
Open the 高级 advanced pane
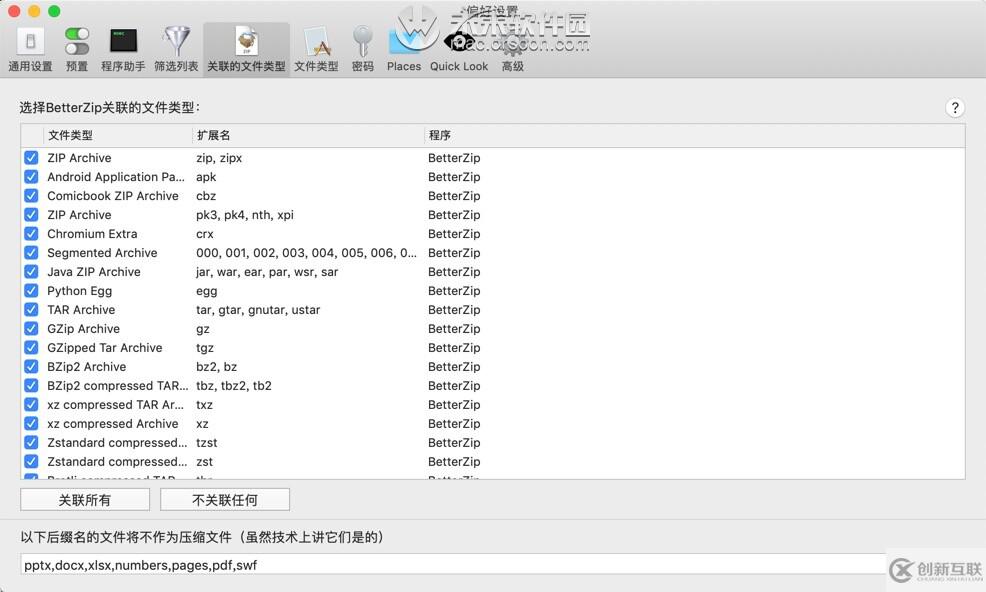coord(512,50)
